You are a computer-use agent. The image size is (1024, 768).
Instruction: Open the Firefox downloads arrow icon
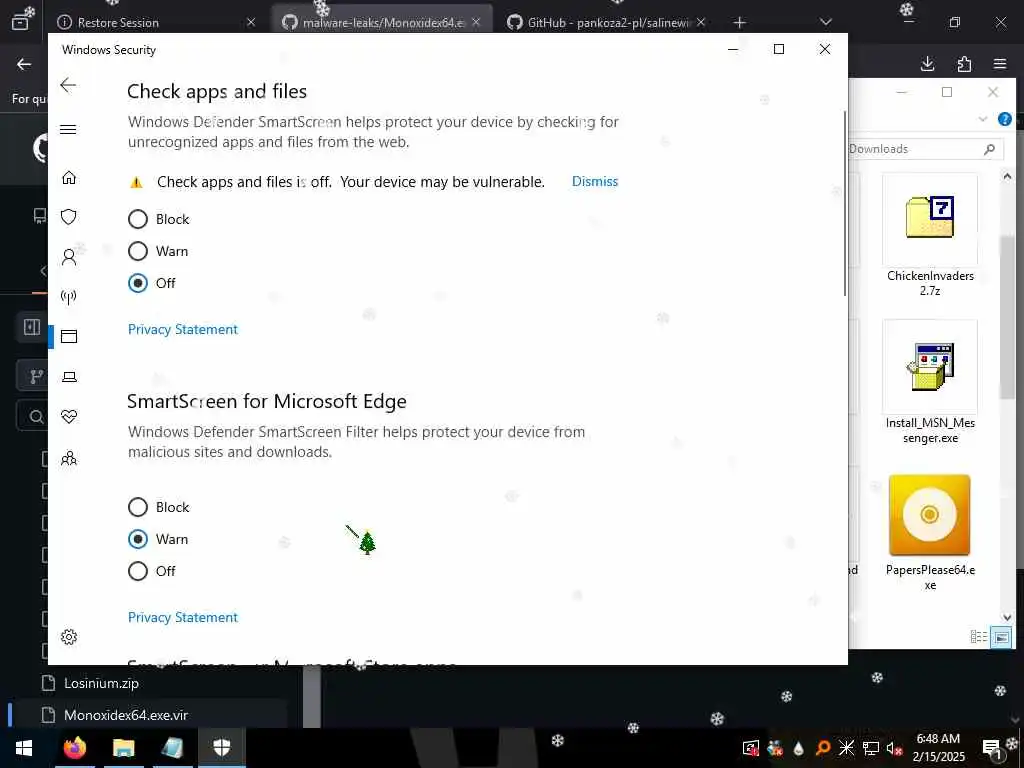[927, 63]
